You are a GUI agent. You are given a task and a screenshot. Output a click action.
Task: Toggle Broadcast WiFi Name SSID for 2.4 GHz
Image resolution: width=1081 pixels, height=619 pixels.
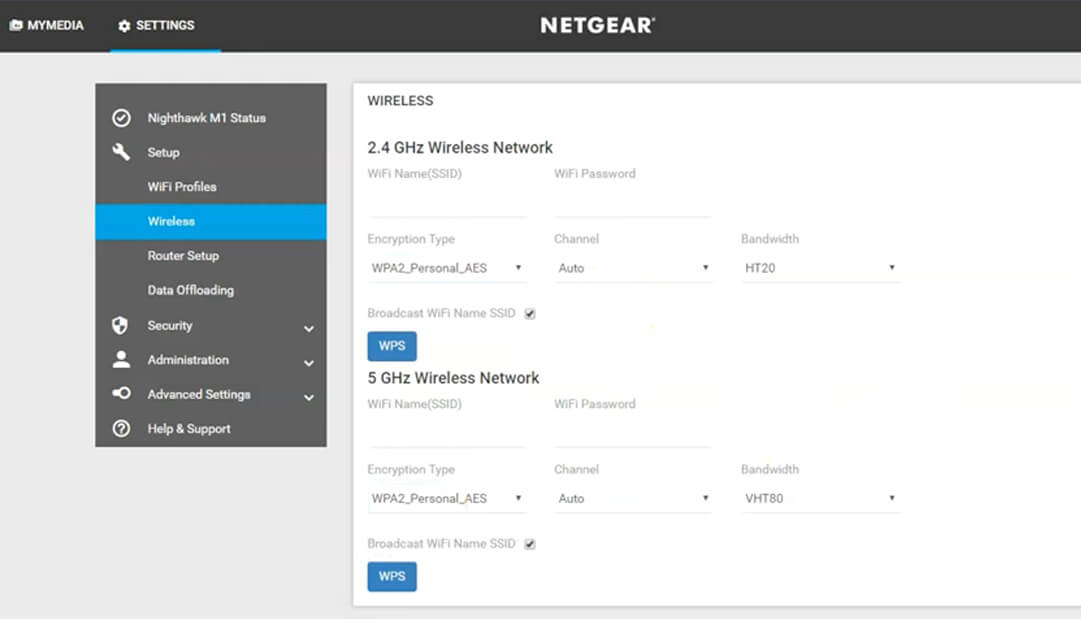[x=530, y=314]
